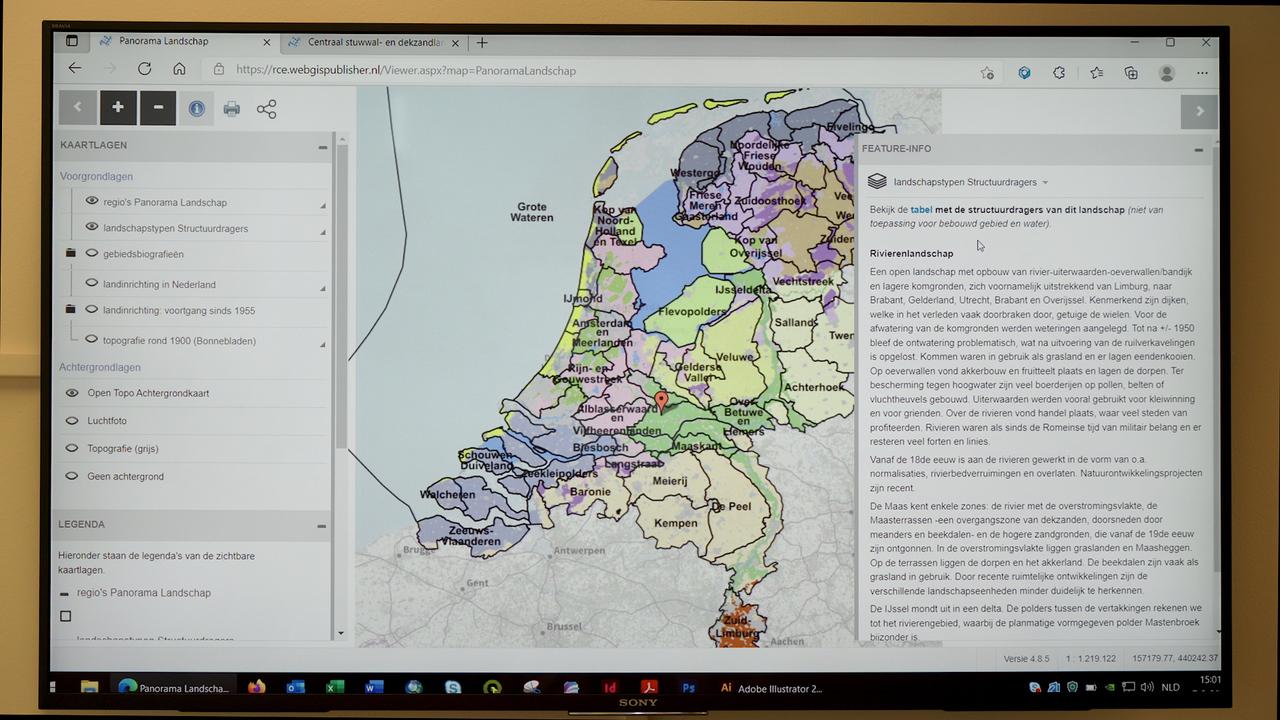Show the gebiedsbiografieën layer group
Screen dimensions: 1280x720
pos(92,253)
